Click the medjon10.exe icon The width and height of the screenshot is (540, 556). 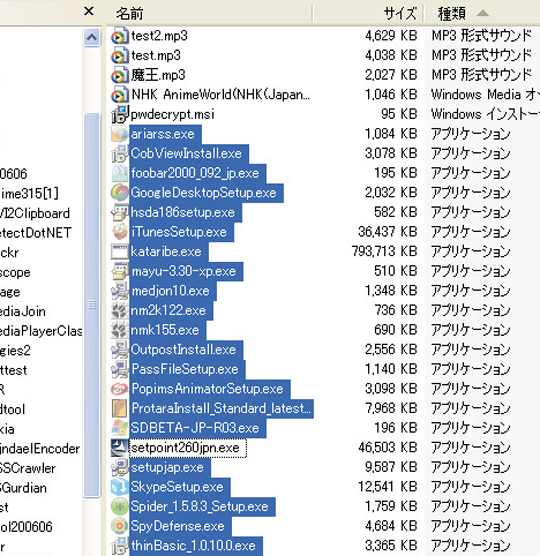tap(119, 291)
